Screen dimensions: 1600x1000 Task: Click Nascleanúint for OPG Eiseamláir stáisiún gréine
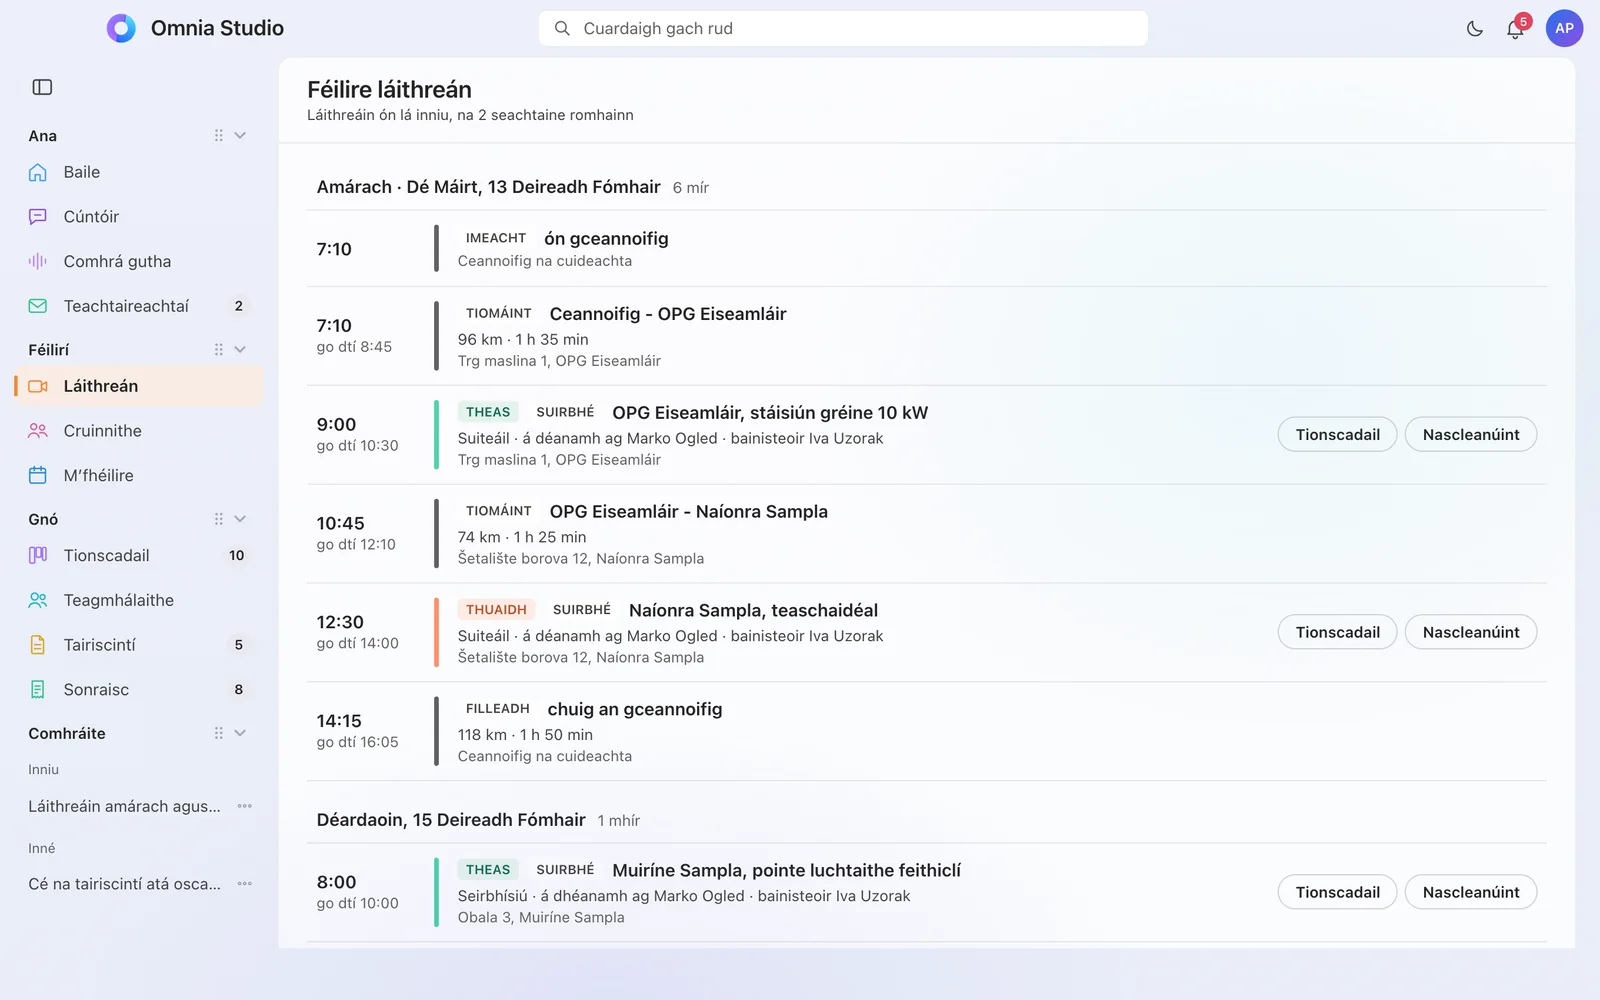pos(1470,434)
